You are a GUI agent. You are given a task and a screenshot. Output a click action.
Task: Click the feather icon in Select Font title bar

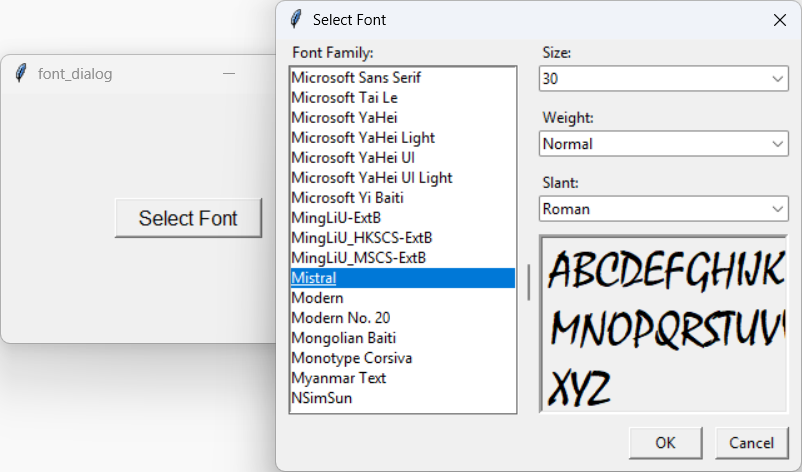pyautogui.click(x=296, y=19)
